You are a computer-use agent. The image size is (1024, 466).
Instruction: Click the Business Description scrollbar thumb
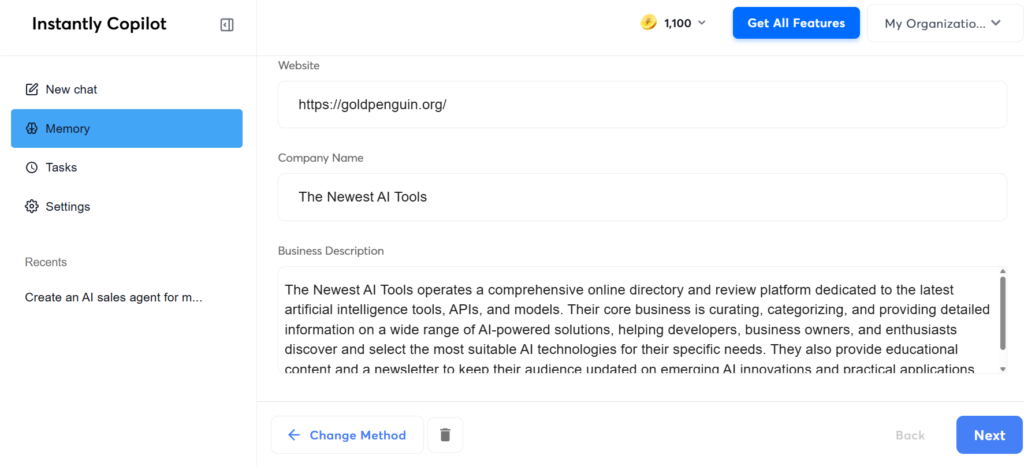pyautogui.click(x=1002, y=313)
